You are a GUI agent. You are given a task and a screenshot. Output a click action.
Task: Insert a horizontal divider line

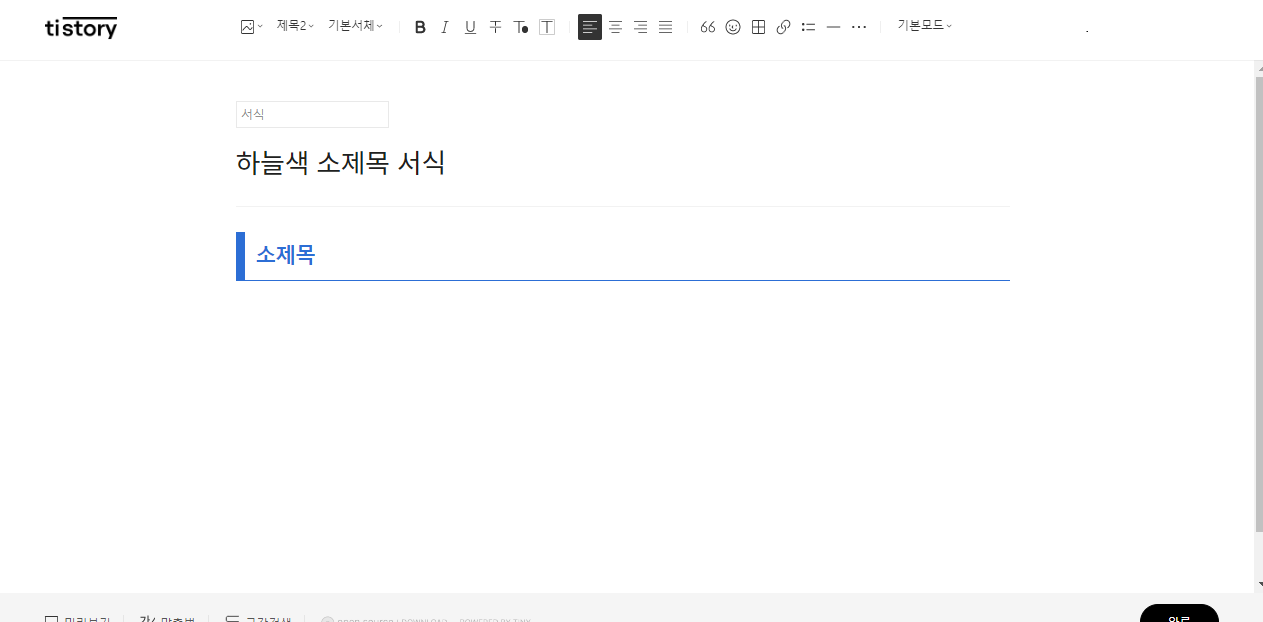pos(833,27)
